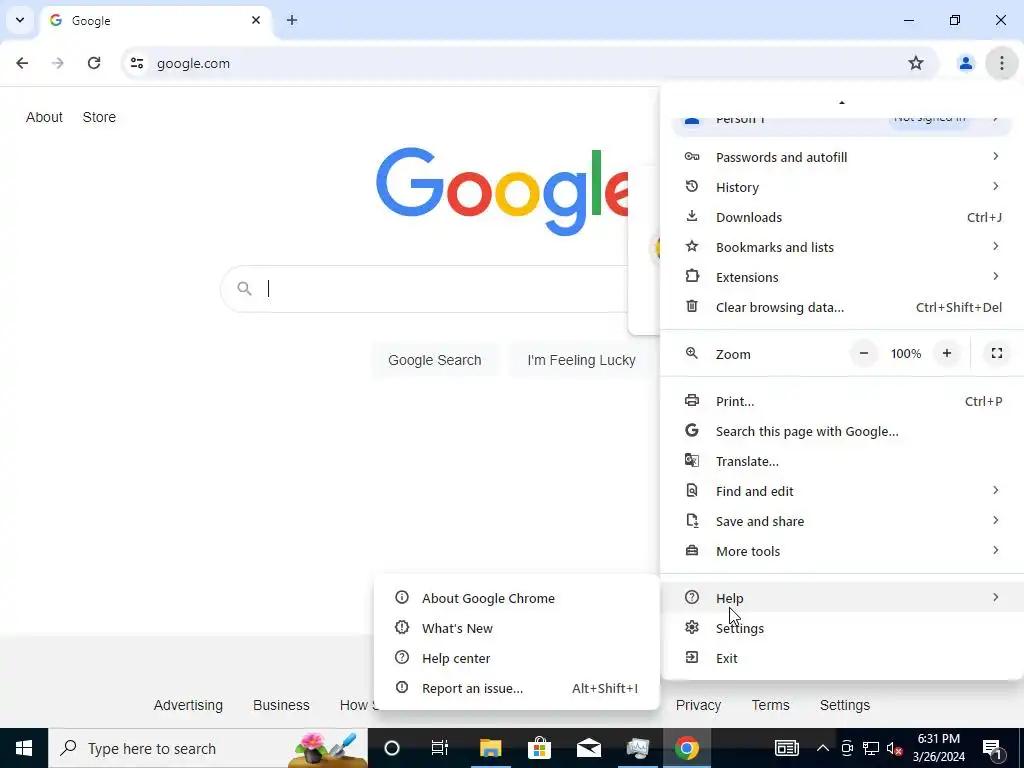Select Print from the menu

pos(842,401)
